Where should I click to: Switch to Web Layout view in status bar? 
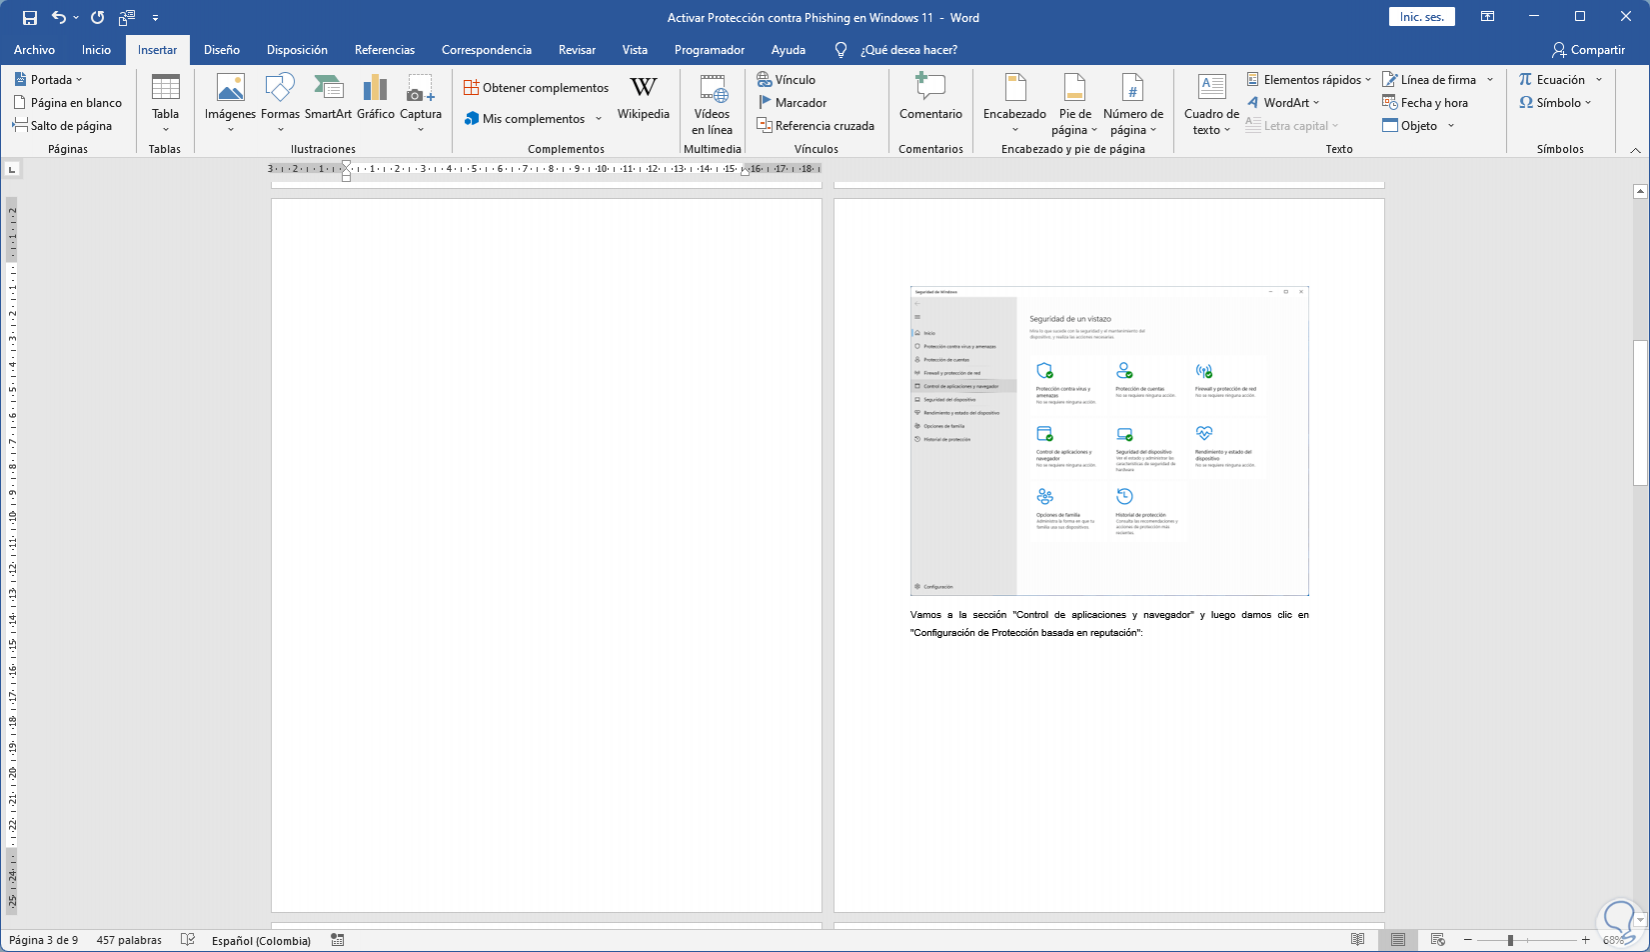pos(1437,940)
